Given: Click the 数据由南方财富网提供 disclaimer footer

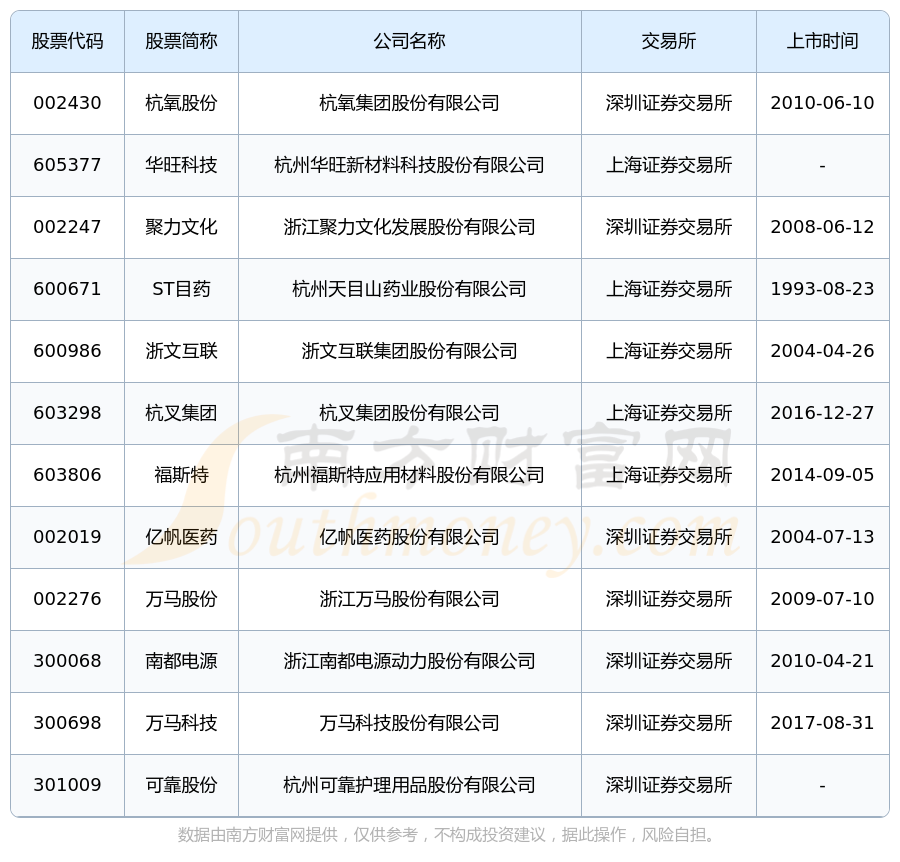Looking at the screenshot, I should coord(447,835).
